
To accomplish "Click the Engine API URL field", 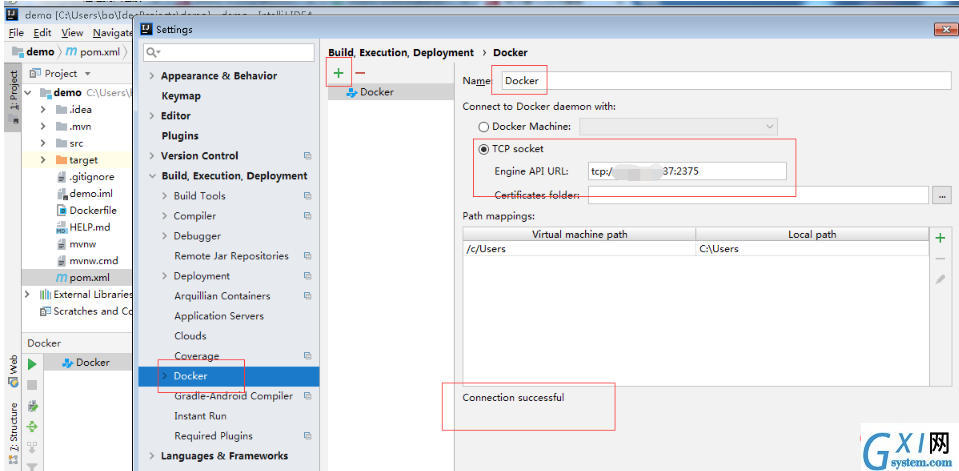I will pyautogui.click(x=687, y=171).
